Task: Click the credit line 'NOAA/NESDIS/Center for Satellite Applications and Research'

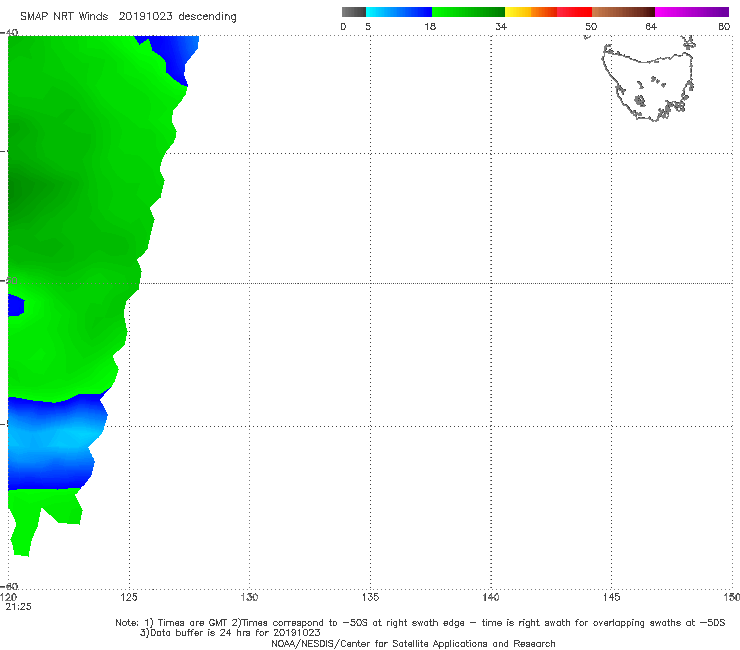Action: click(x=413, y=644)
